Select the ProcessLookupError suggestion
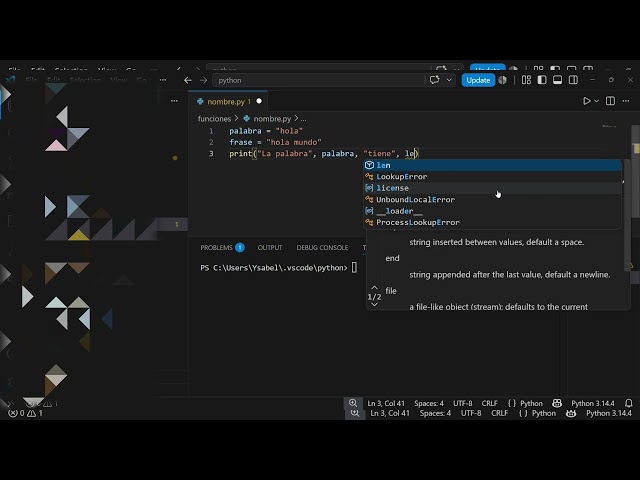Screen dimensions: 640x480 [x=493, y=222]
